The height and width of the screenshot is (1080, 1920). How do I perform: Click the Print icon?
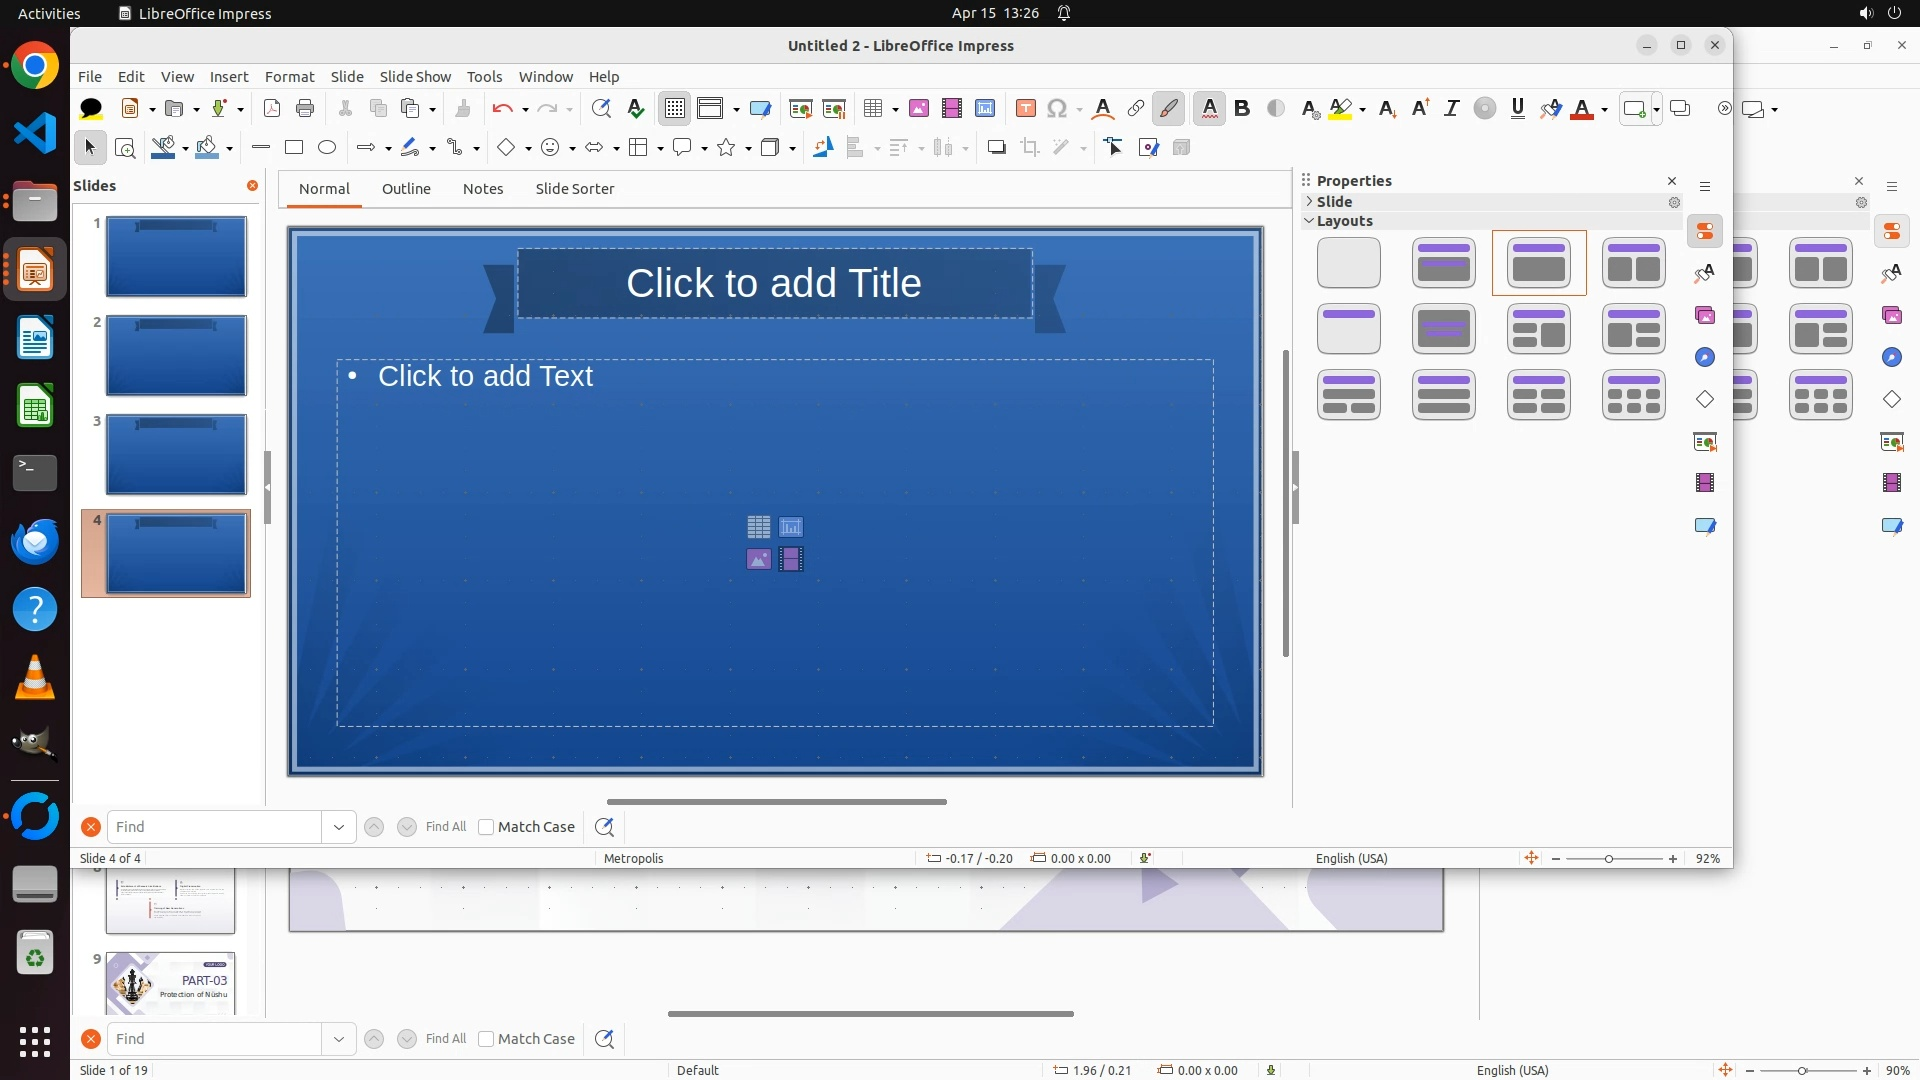pyautogui.click(x=305, y=108)
